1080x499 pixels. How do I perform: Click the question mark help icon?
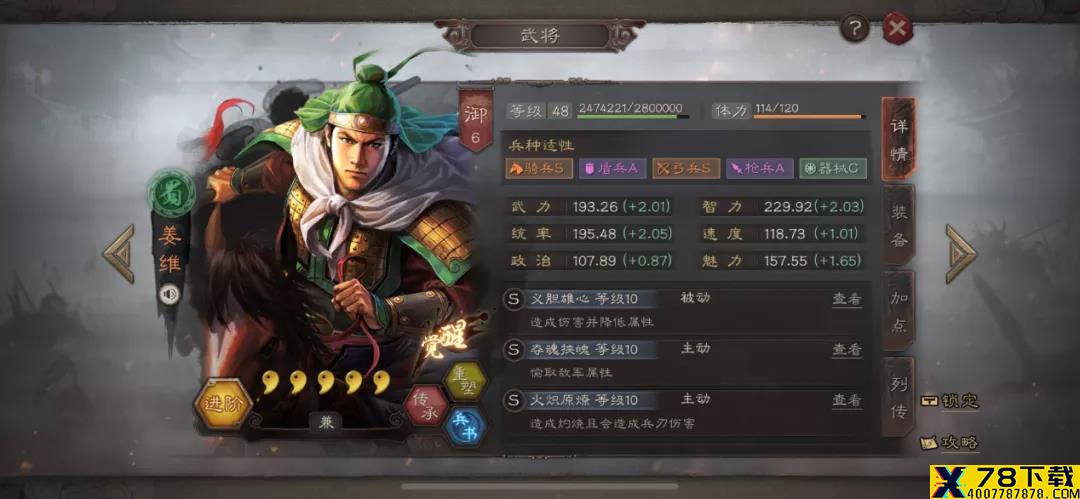[855, 28]
